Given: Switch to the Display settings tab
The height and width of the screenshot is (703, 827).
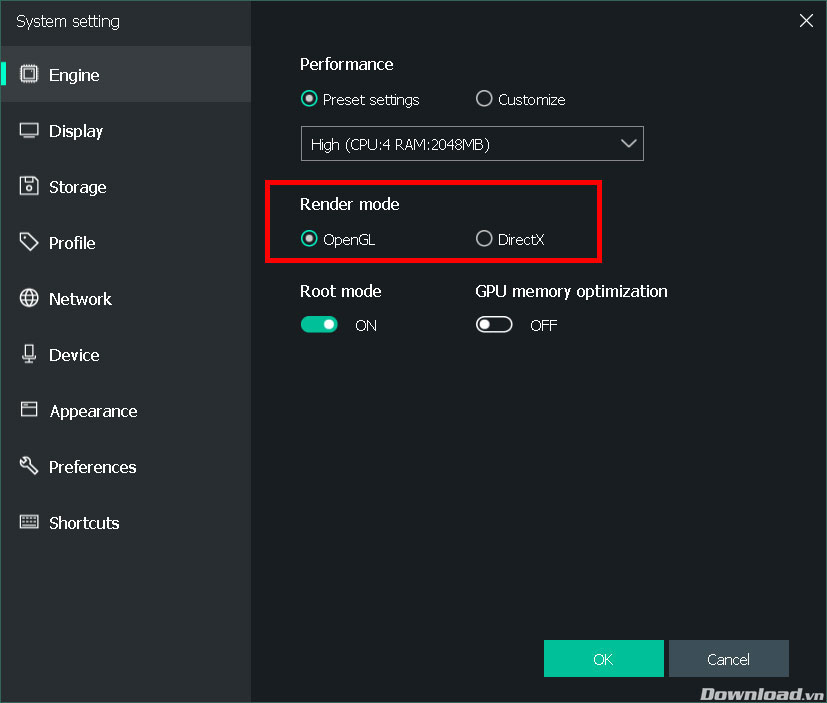Looking at the screenshot, I should 126,130.
